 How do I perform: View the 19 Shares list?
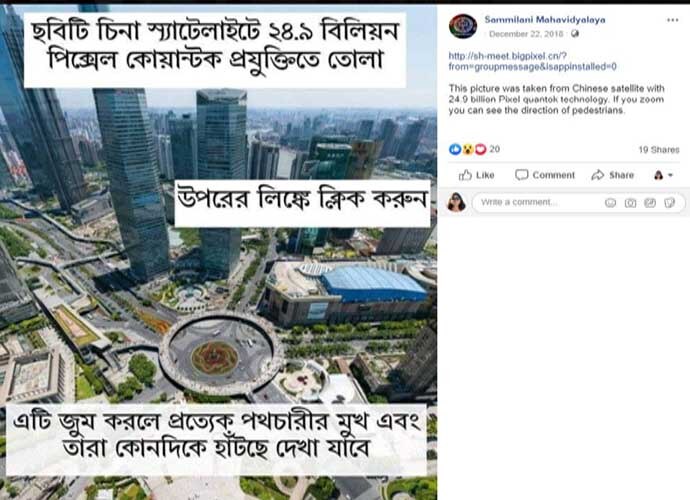[x=659, y=150]
